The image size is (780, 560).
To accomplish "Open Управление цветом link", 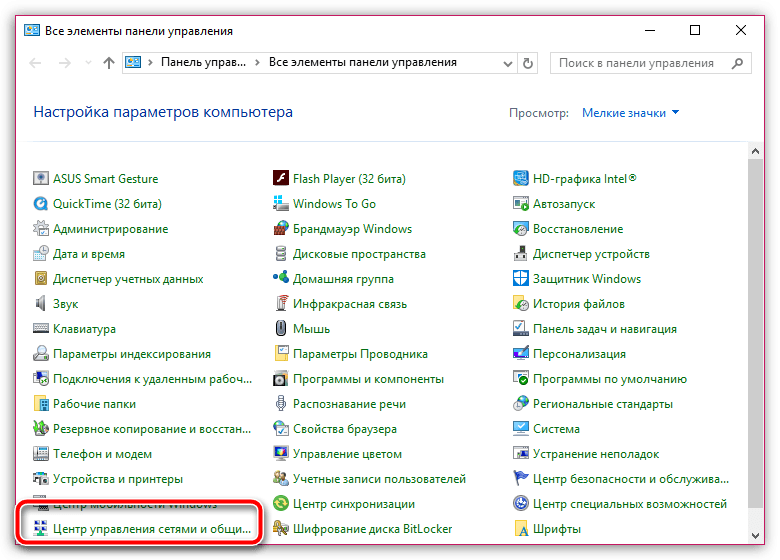I will click(x=347, y=454).
